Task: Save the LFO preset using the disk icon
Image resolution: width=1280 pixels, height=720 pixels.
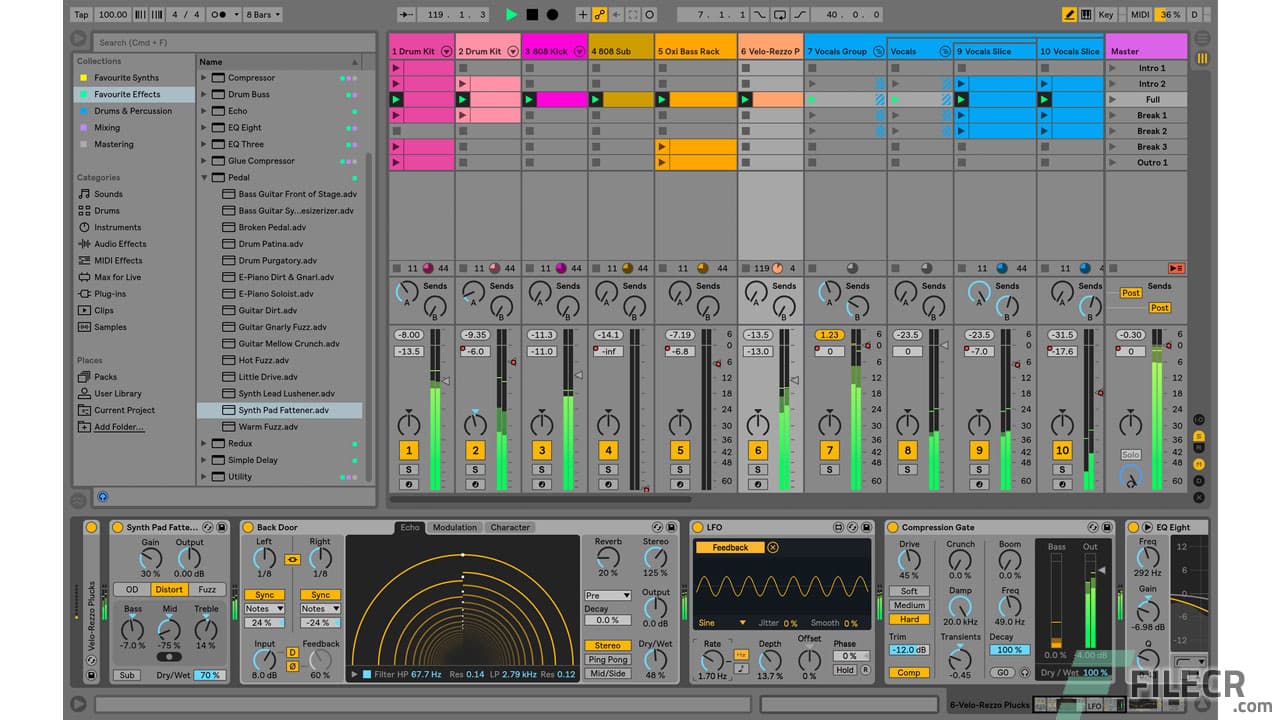Action: tap(867, 527)
